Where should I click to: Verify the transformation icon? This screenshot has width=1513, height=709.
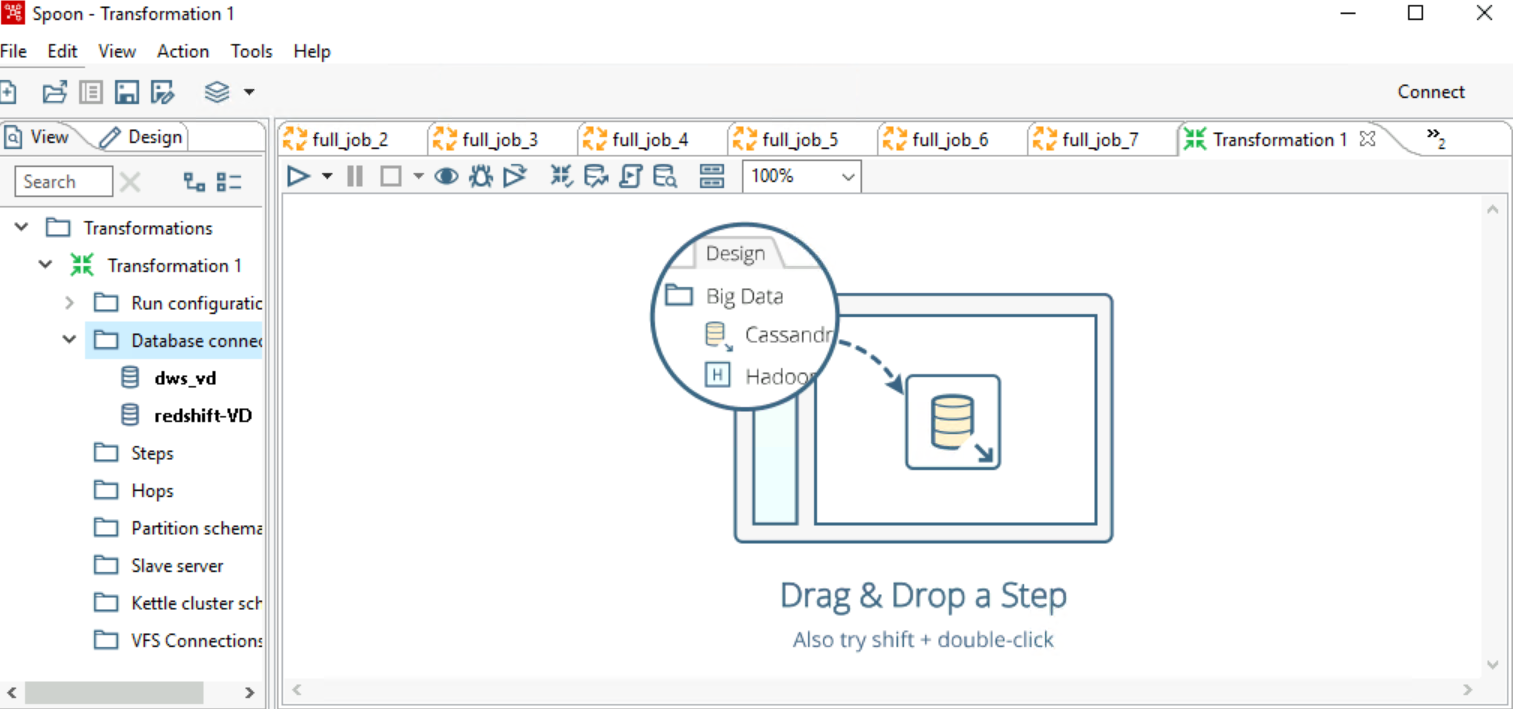click(x=562, y=177)
